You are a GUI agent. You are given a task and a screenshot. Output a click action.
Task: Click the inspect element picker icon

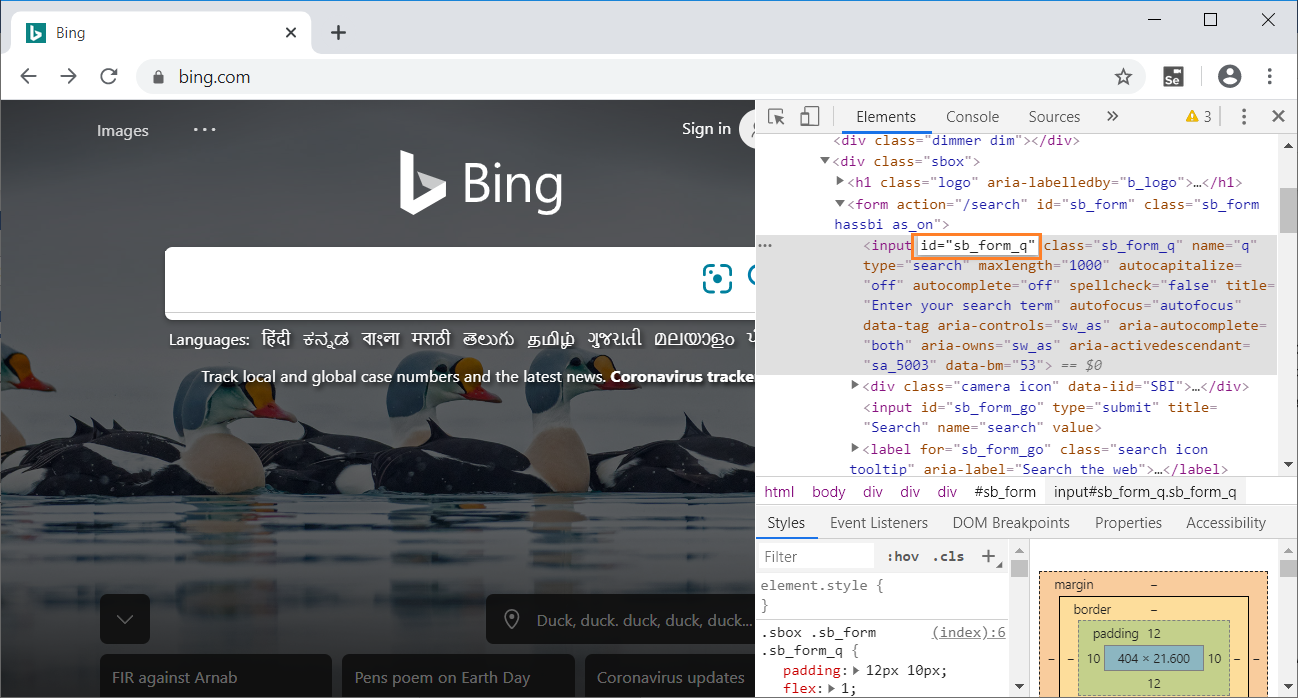click(777, 117)
